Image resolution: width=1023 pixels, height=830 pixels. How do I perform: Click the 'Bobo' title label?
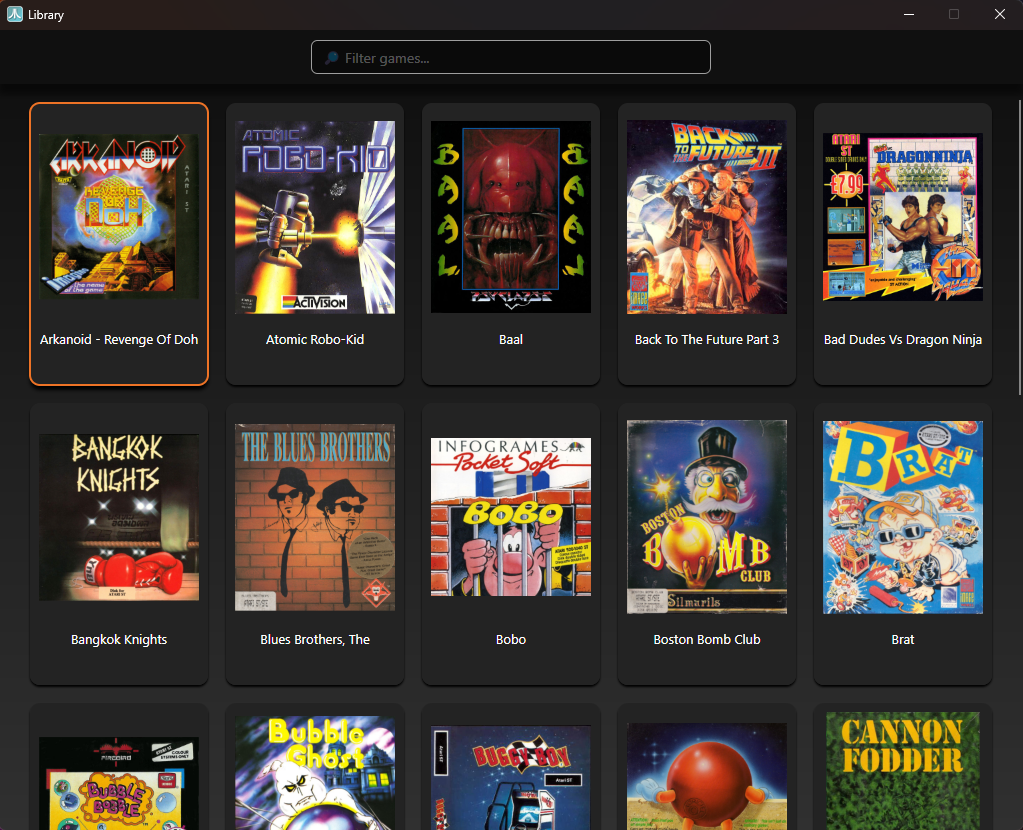[511, 639]
